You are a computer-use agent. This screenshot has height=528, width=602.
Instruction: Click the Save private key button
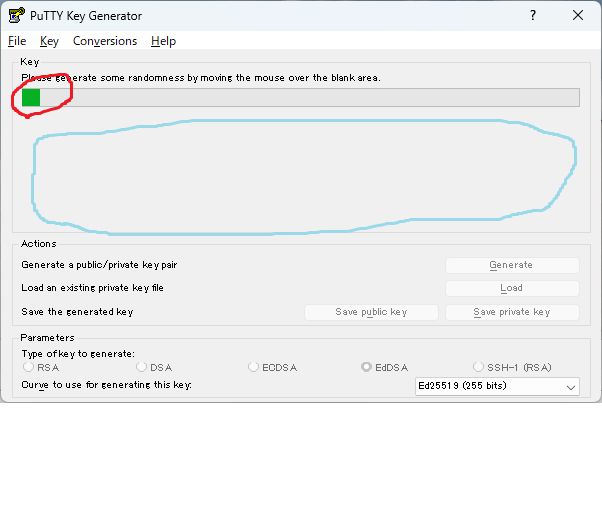tap(512, 312)
